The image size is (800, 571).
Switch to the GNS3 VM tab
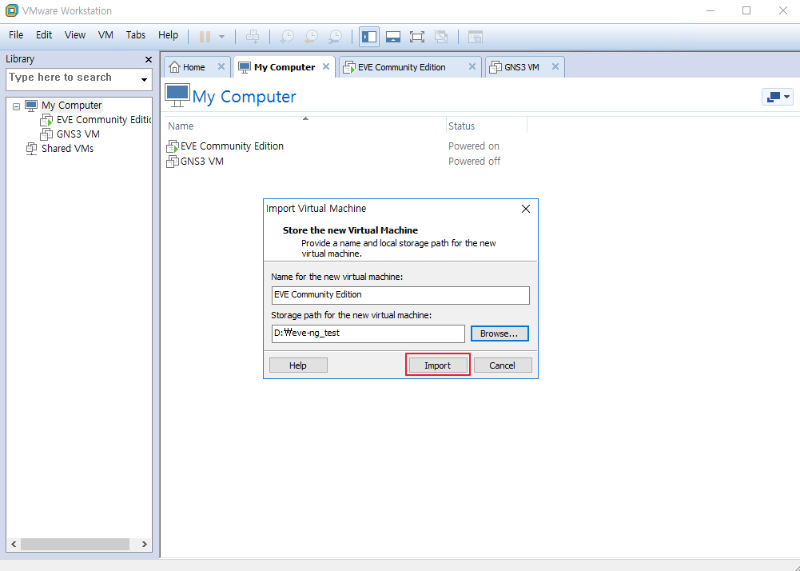click(521, 67)
